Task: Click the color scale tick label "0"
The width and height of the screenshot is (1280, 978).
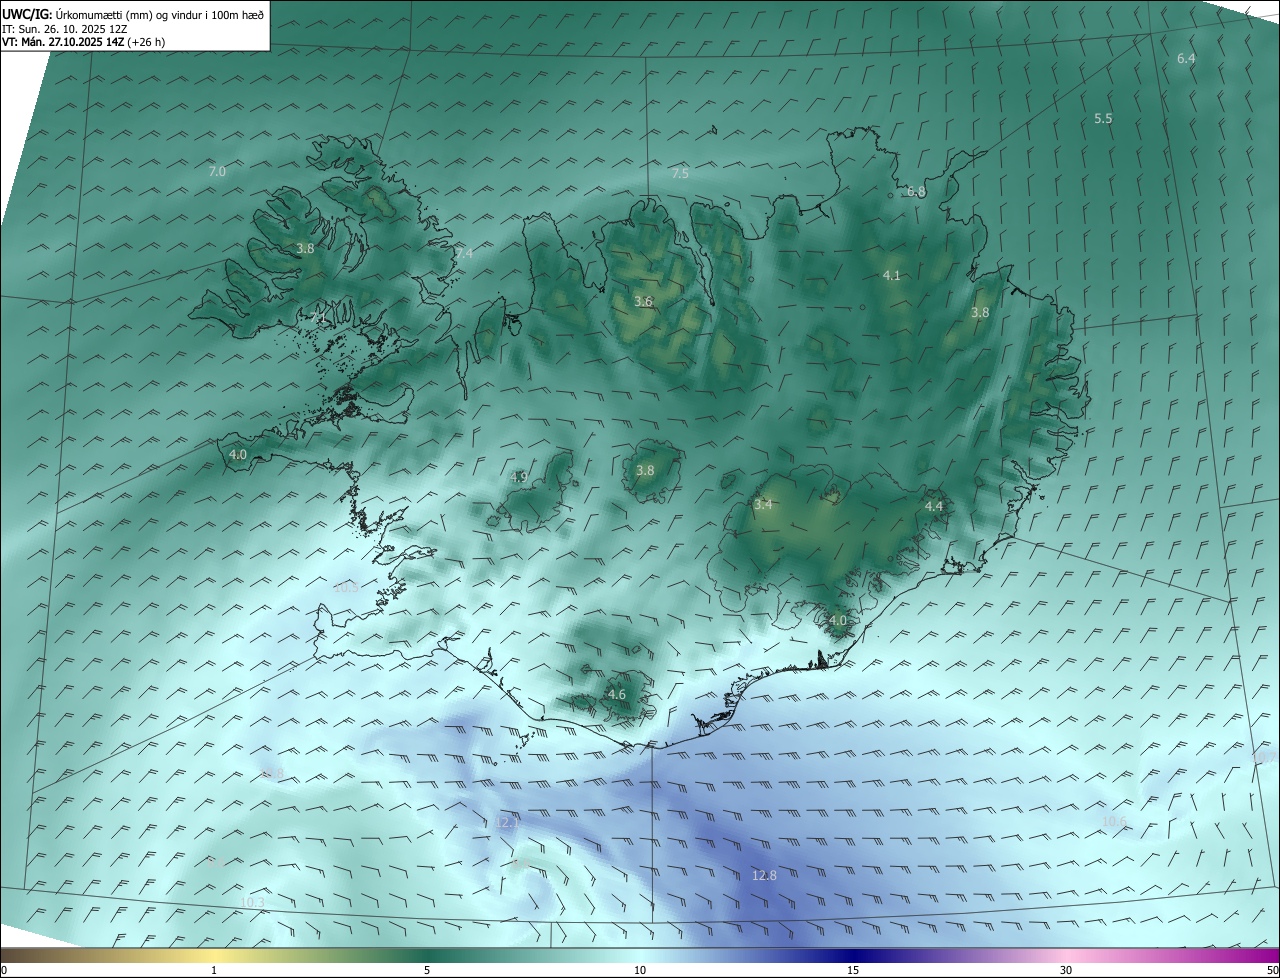Action: [x=4, y=970]
